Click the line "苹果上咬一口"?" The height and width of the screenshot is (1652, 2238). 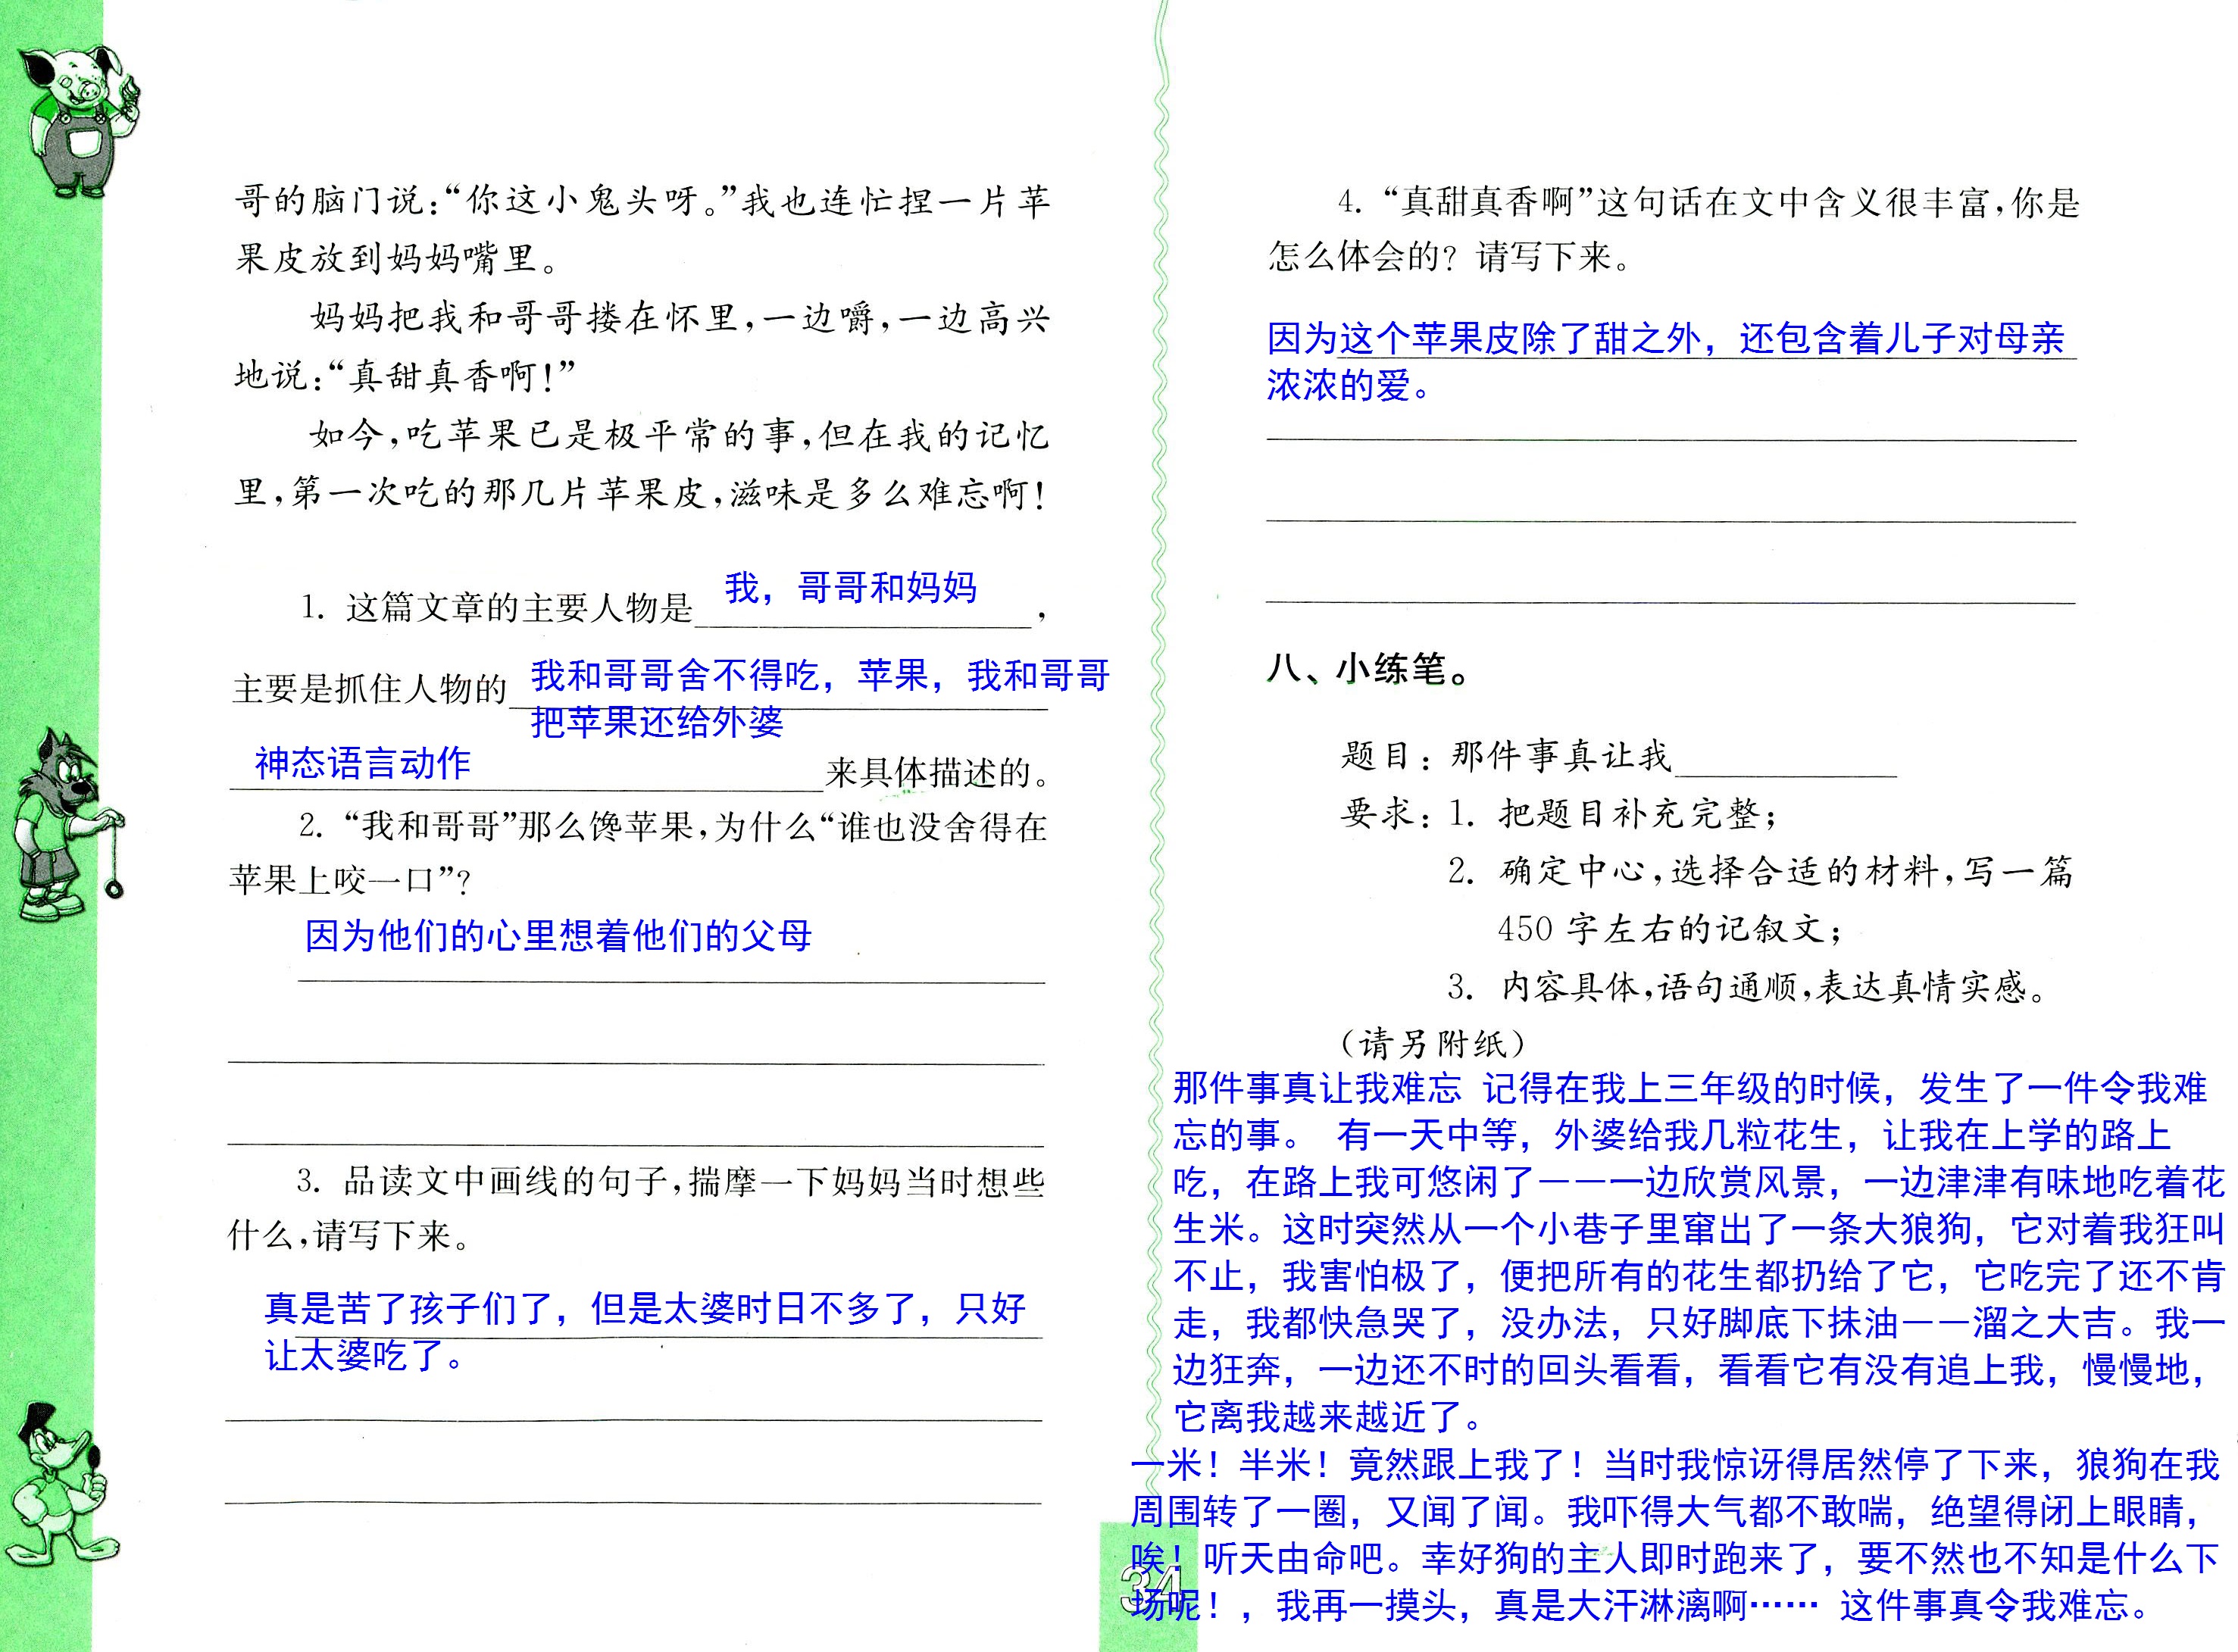pos(350,880)
